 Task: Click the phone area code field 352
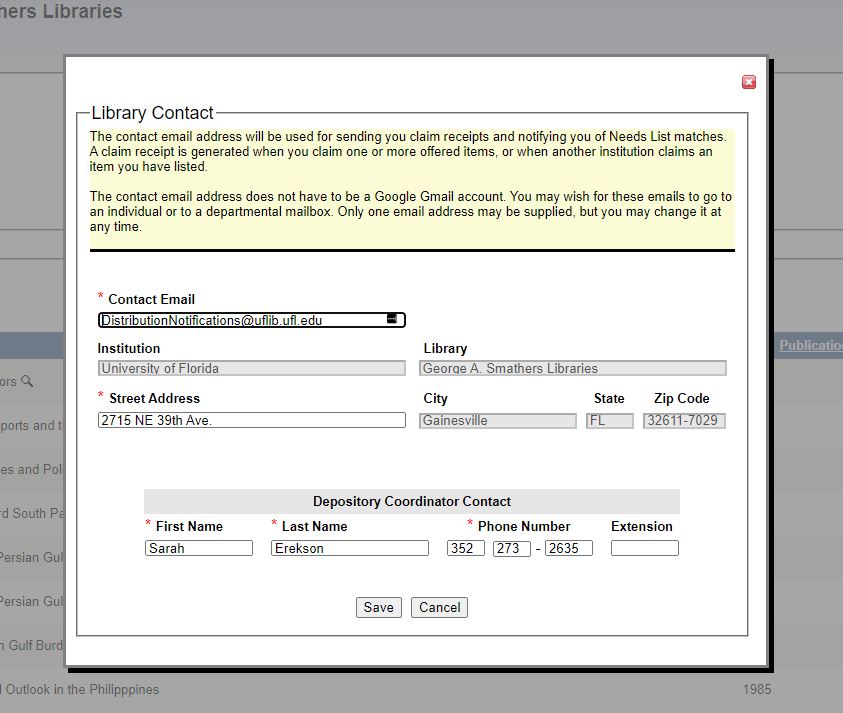tap(466, 548)
